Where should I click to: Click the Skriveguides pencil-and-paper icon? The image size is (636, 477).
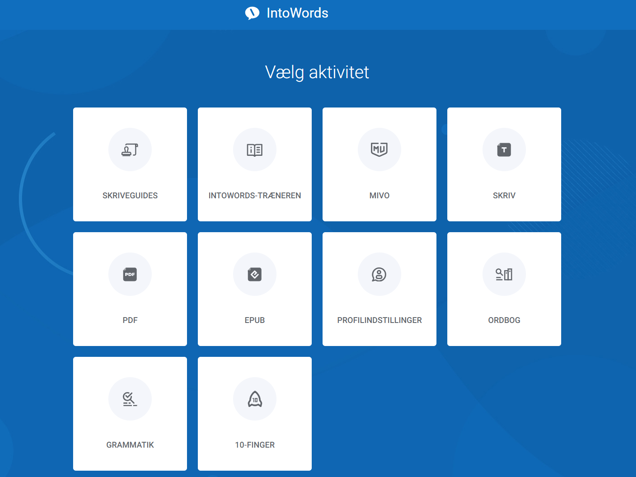pyautogui.click(x=130, y=150)
